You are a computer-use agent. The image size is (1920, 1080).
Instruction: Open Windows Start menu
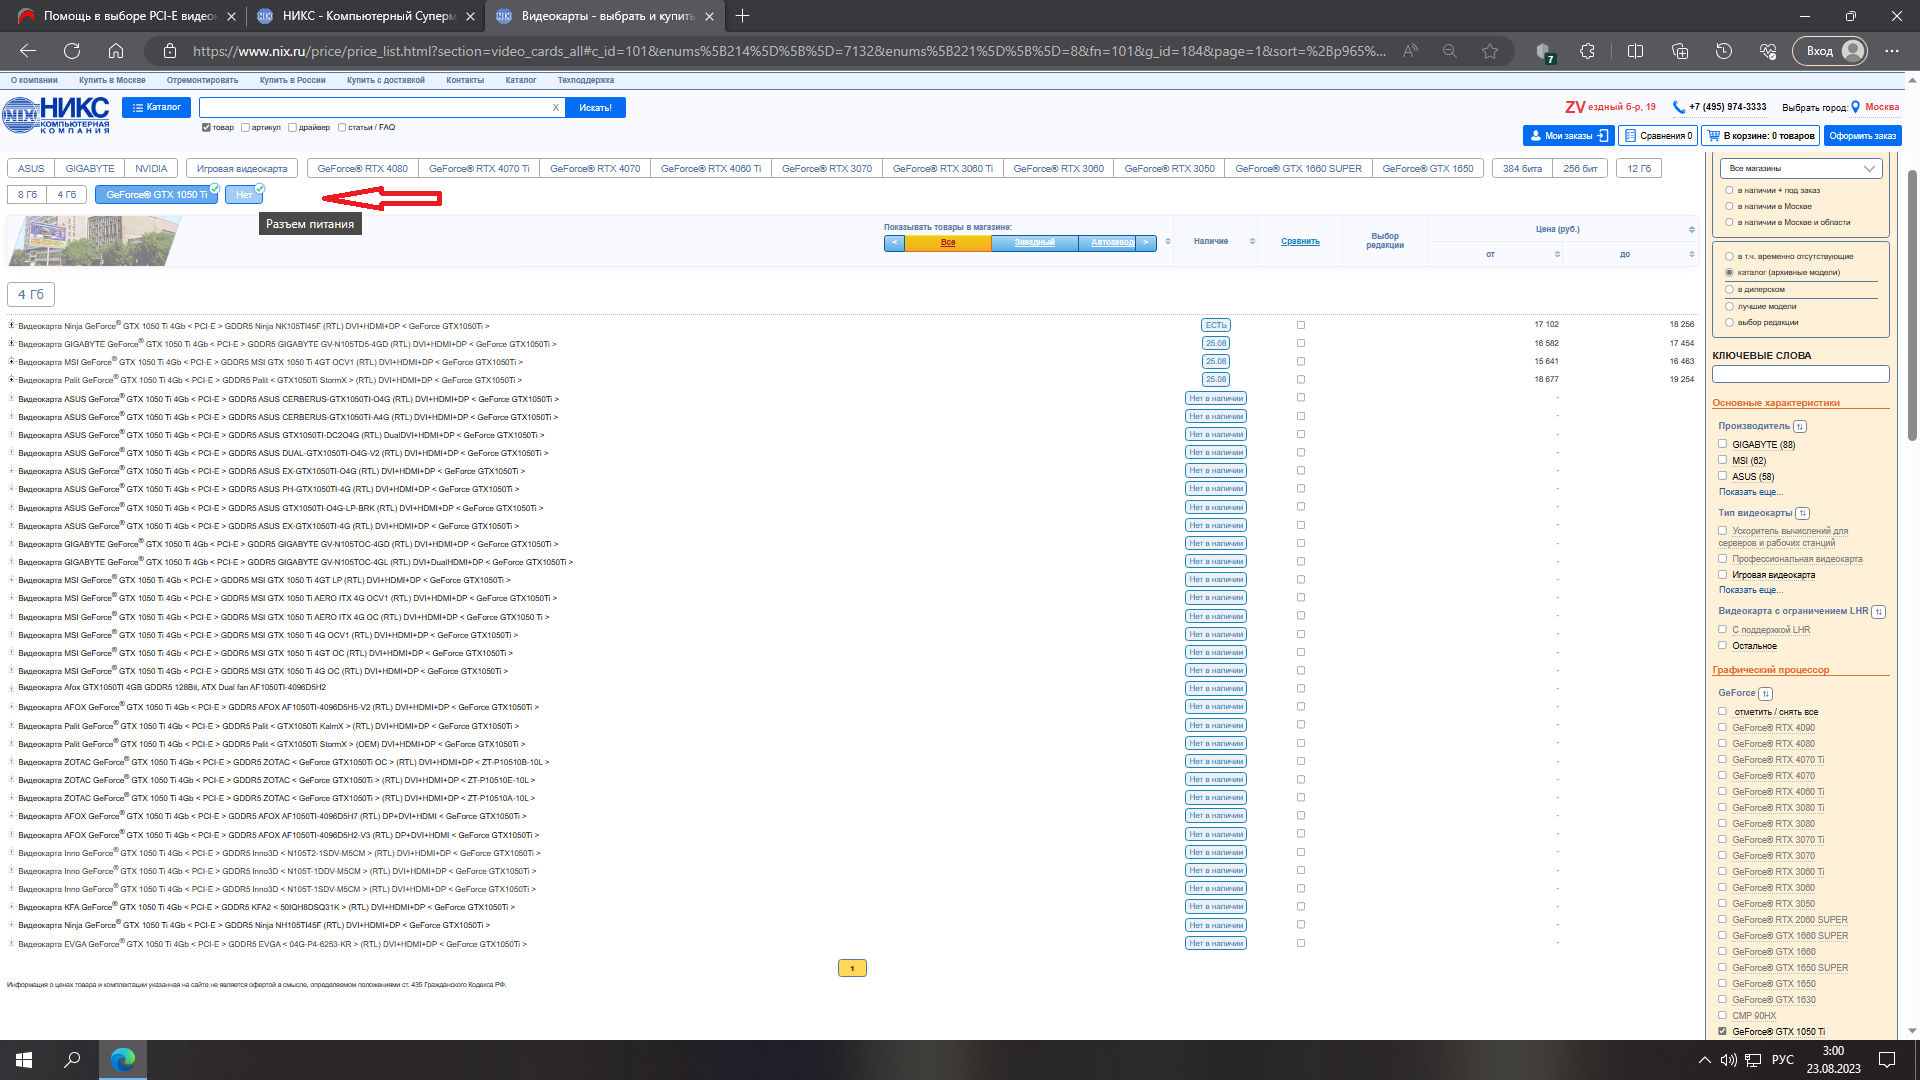[x=24, y=1059]
